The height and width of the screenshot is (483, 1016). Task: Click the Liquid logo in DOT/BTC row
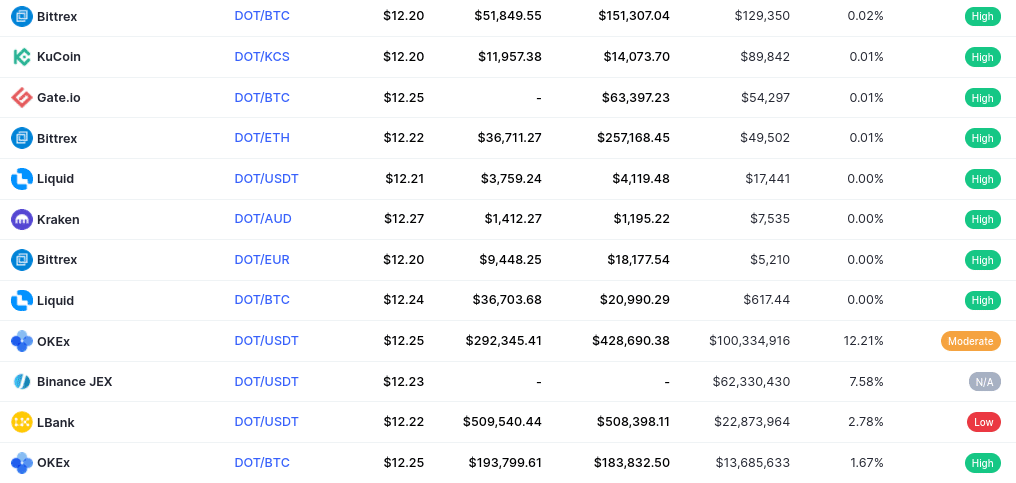point(22,301)
